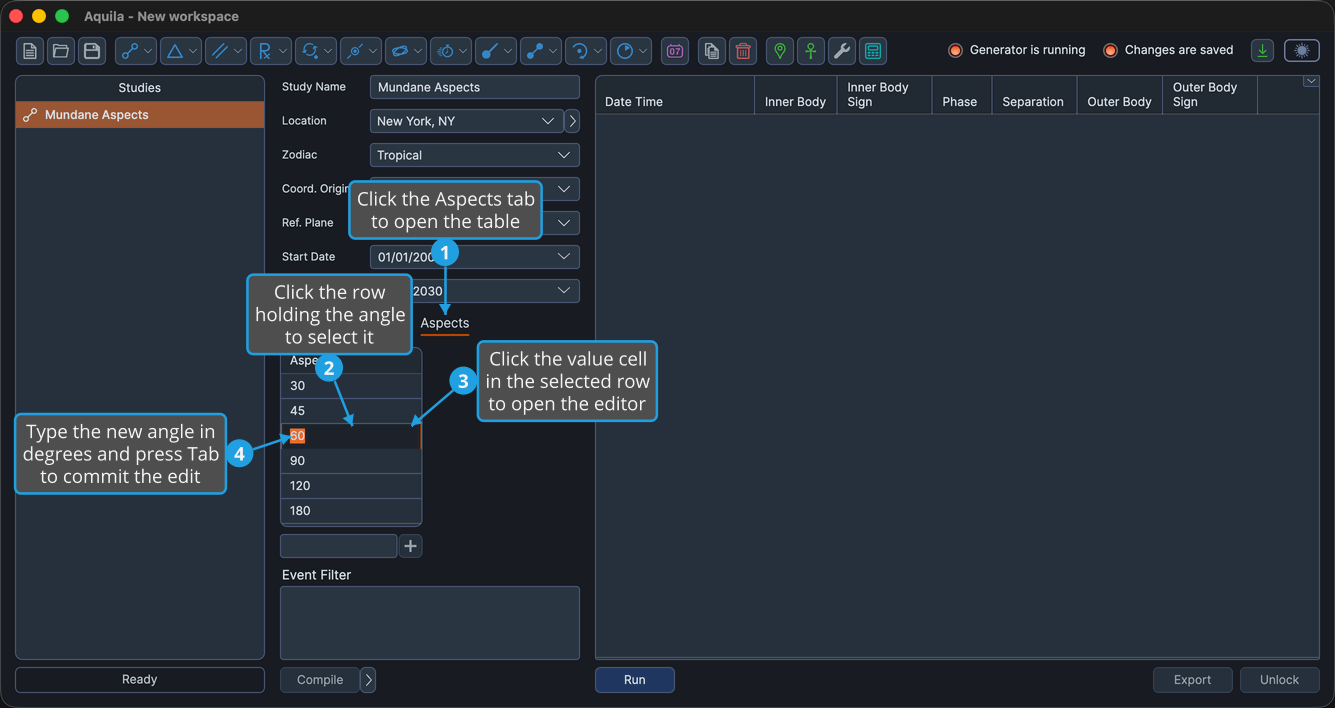Click the Date Time column header

point(675,95)
